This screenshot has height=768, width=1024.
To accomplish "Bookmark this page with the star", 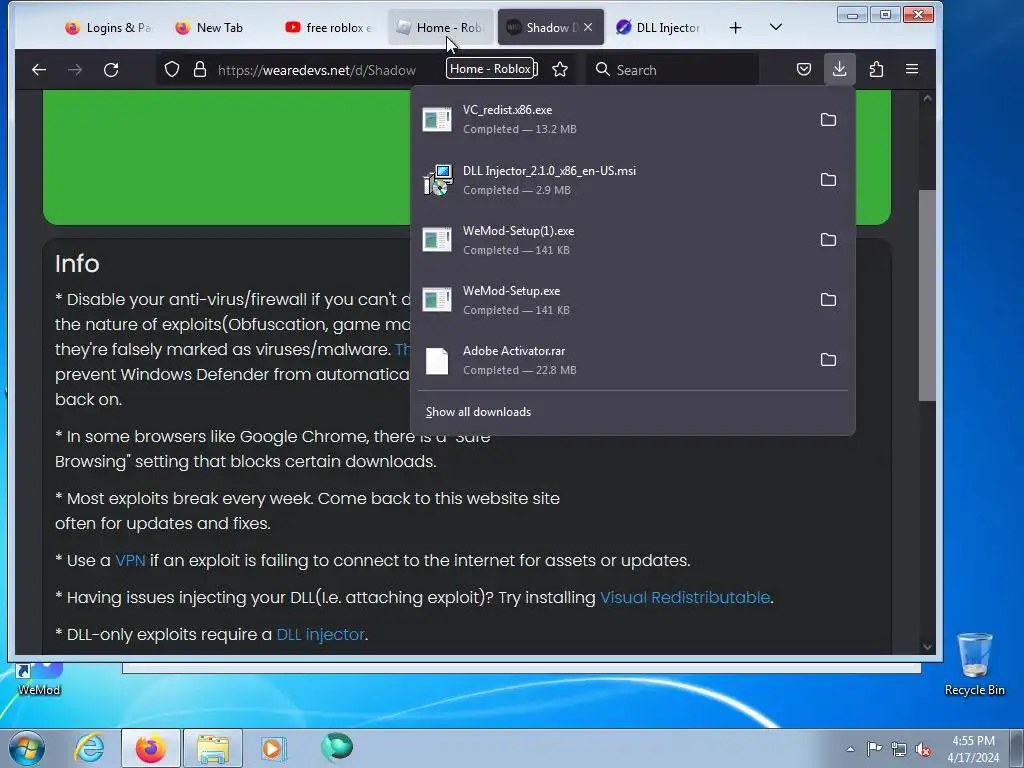I will 560,70.
